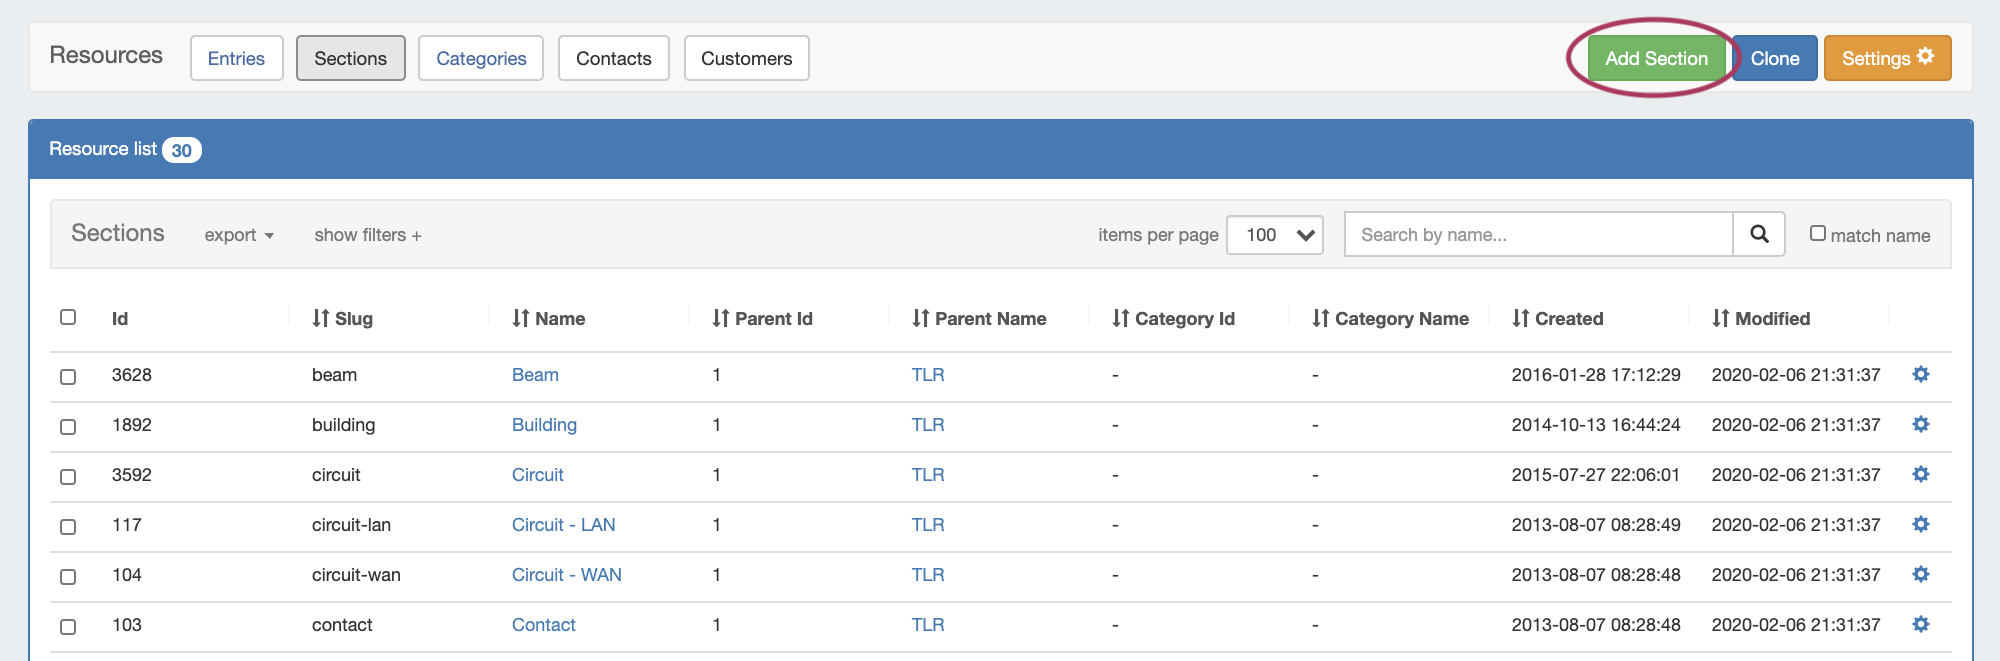Screen dimensions: 2000x661
Task: Click the search magnifier icon
Action: click(x=1759, y=234)
